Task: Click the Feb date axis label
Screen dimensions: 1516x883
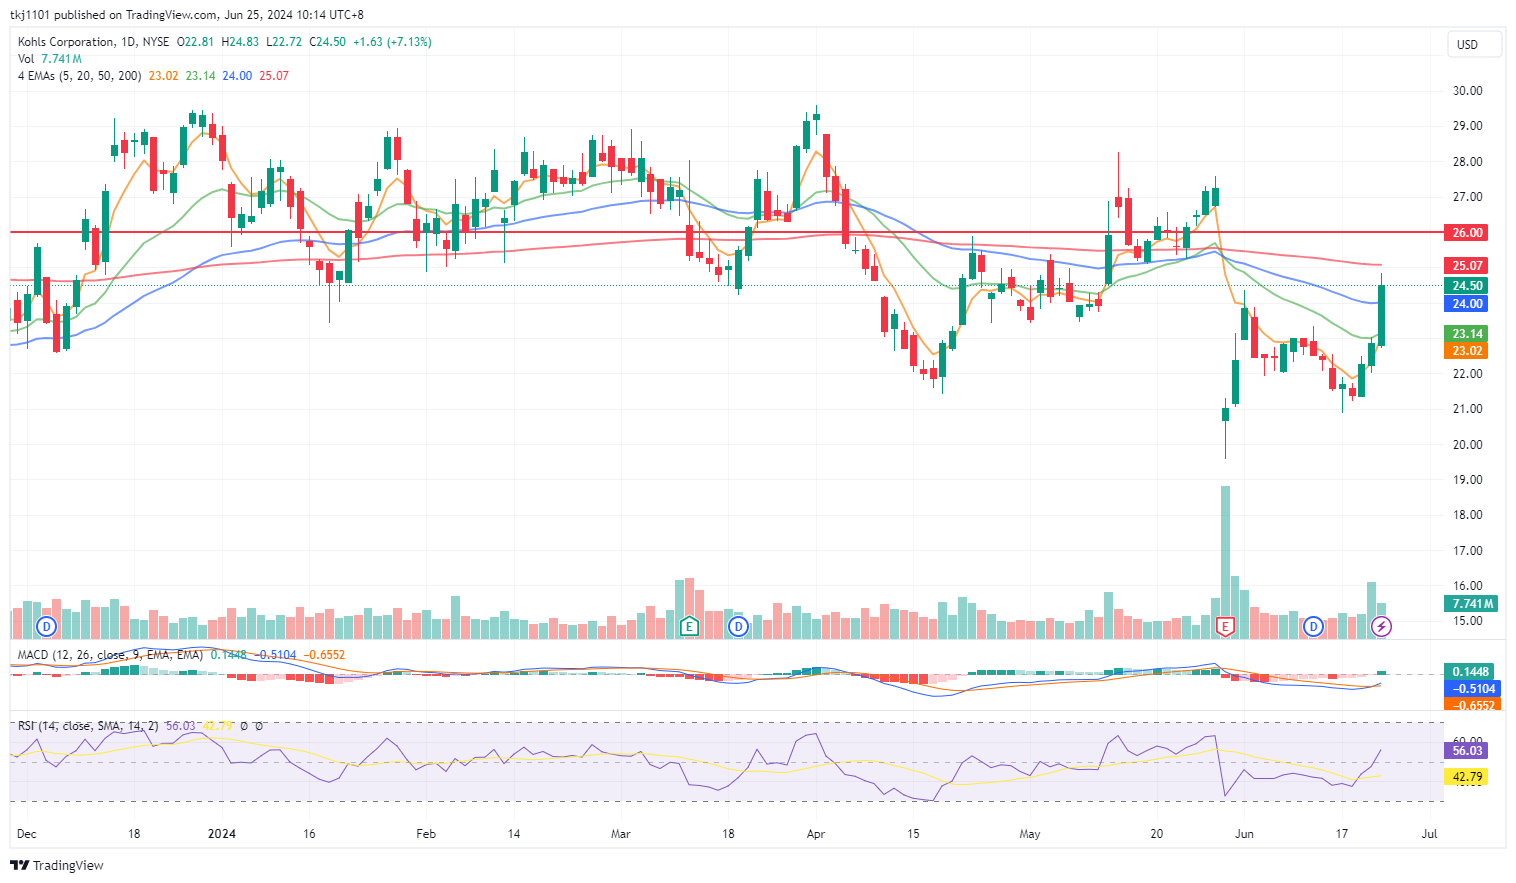Action: click(426, 834)
